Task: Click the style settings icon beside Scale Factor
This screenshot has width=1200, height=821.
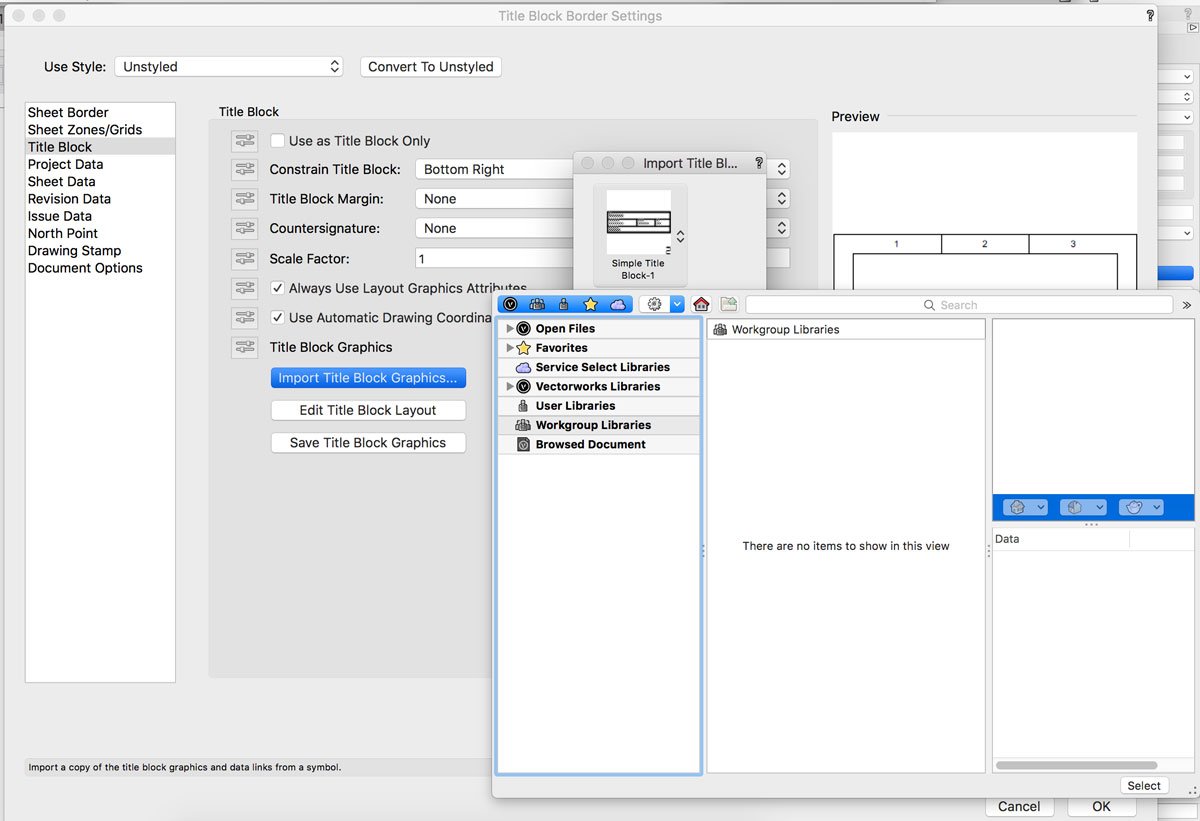Action: pyautogui.click(x=244, y=259)
